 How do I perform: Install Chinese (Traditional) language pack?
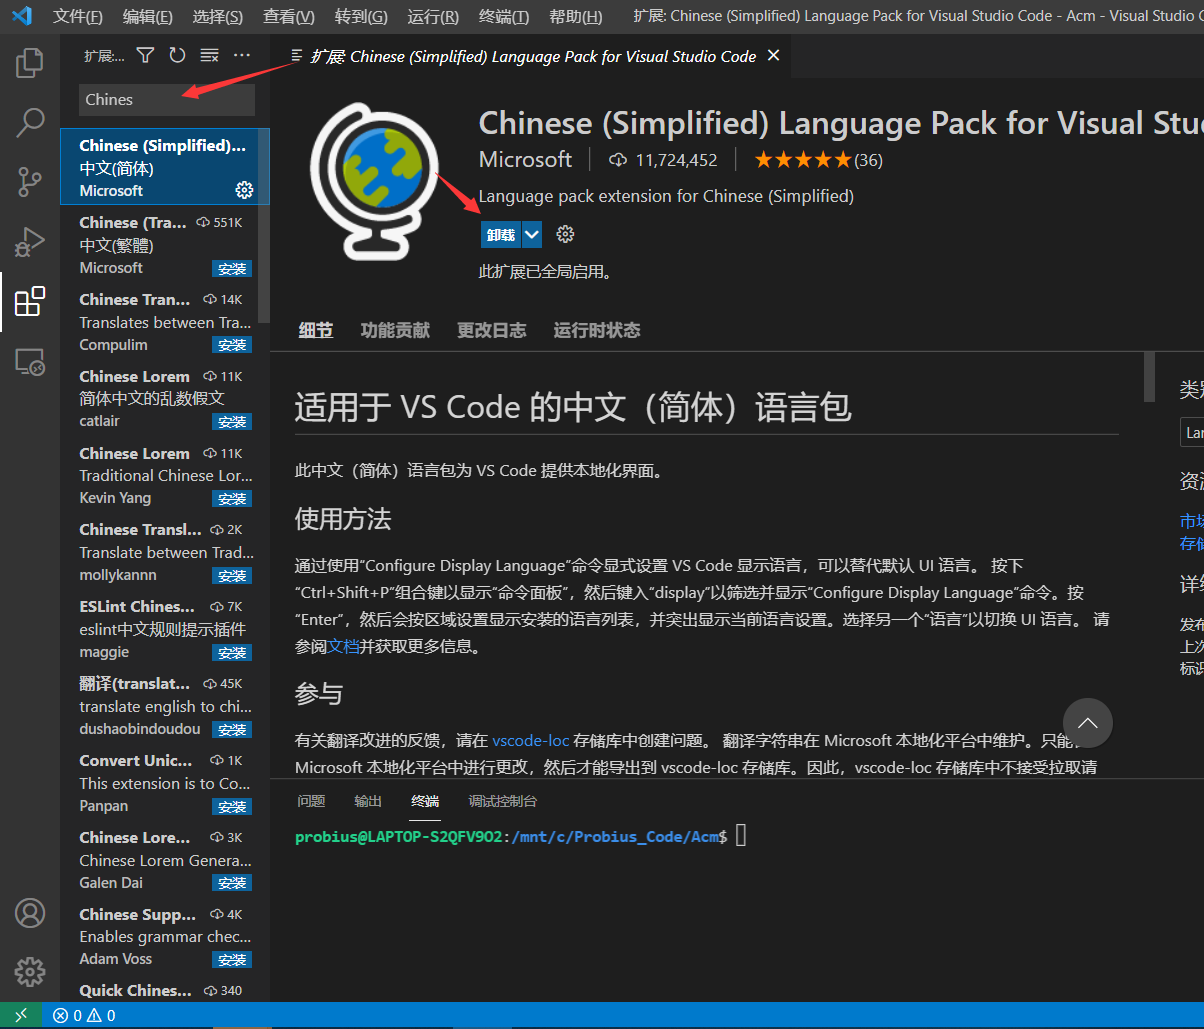click(x=232, y=269)
